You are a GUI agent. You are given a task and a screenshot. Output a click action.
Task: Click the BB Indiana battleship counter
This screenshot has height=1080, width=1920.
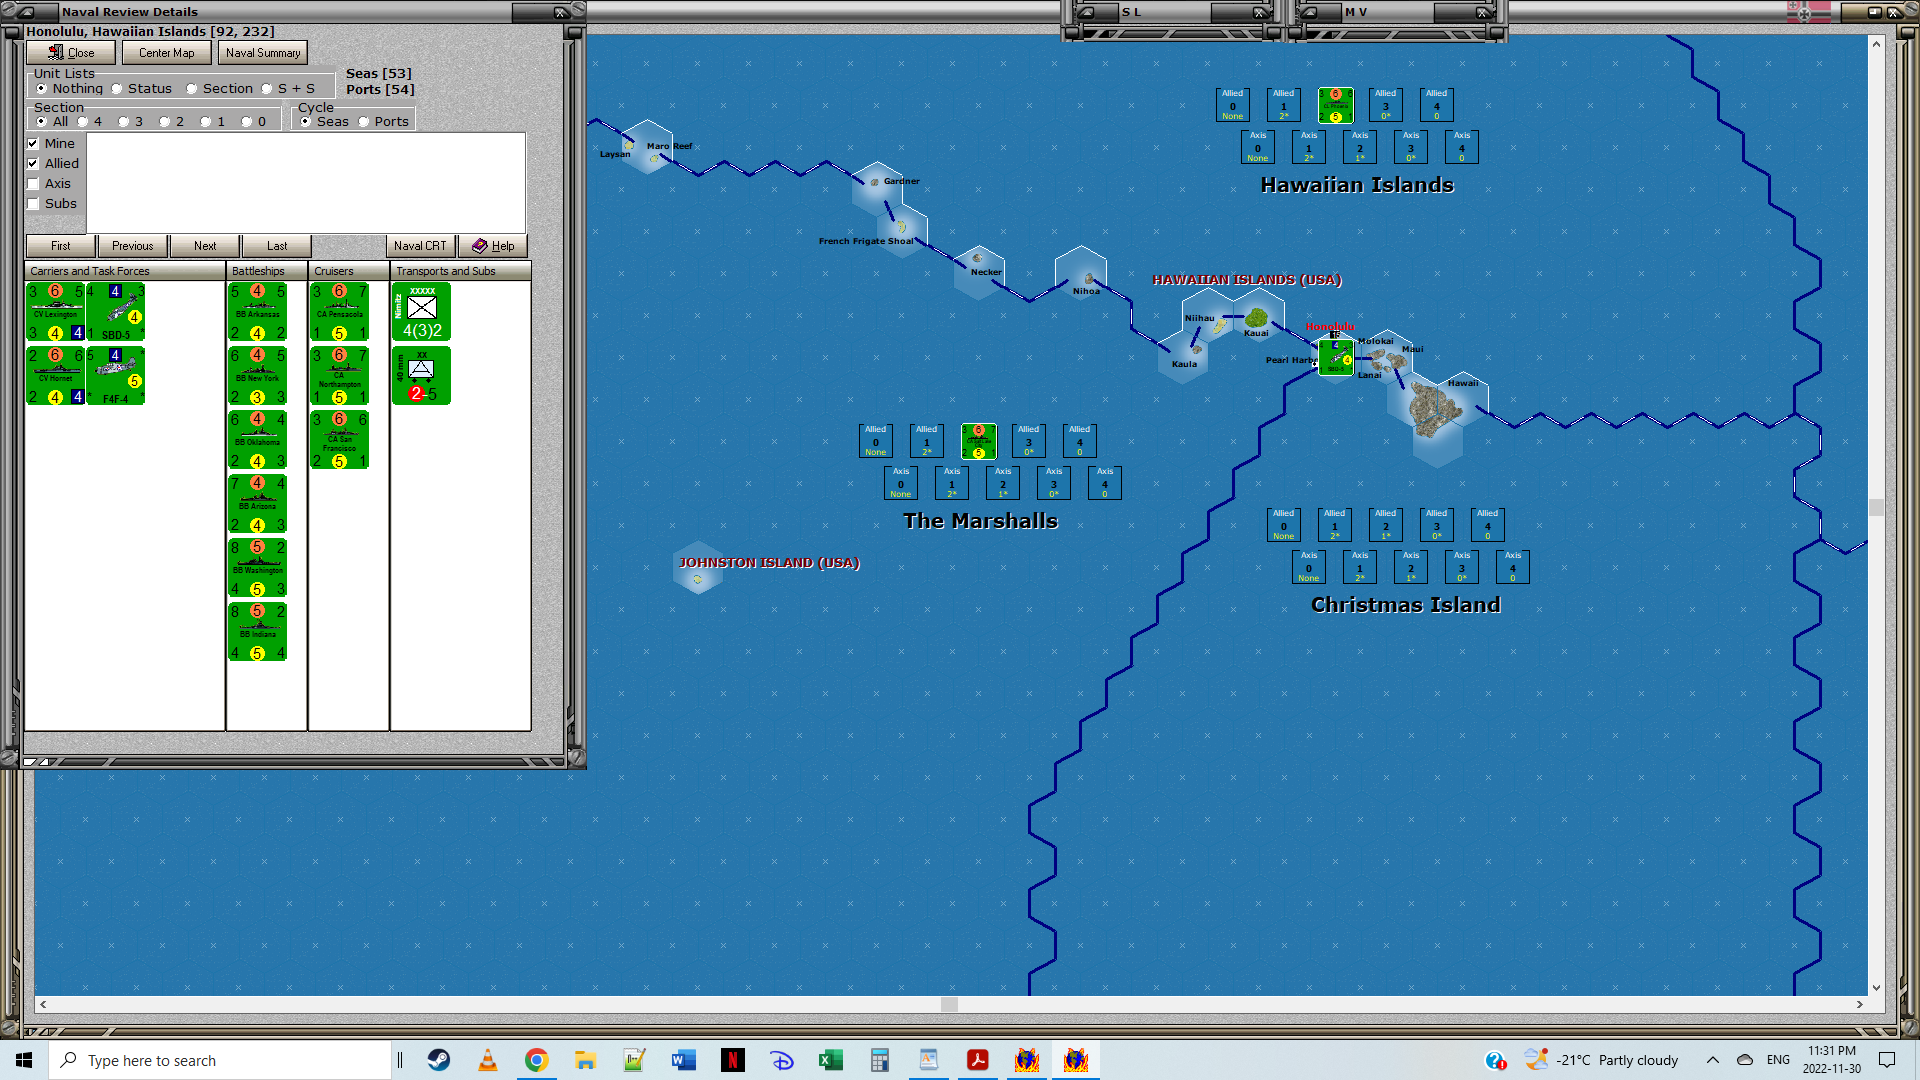[x=258, y=632]
